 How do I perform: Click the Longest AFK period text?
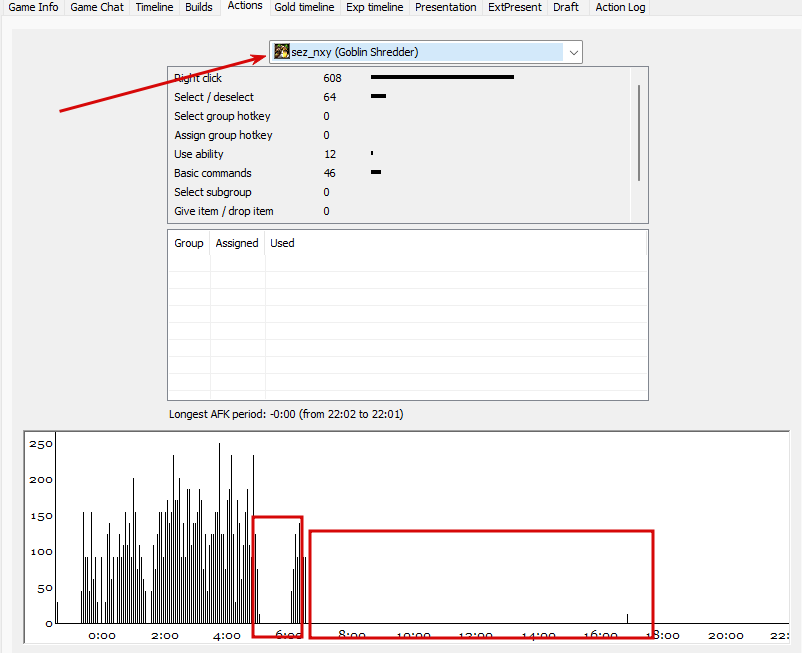coord(286,414)
